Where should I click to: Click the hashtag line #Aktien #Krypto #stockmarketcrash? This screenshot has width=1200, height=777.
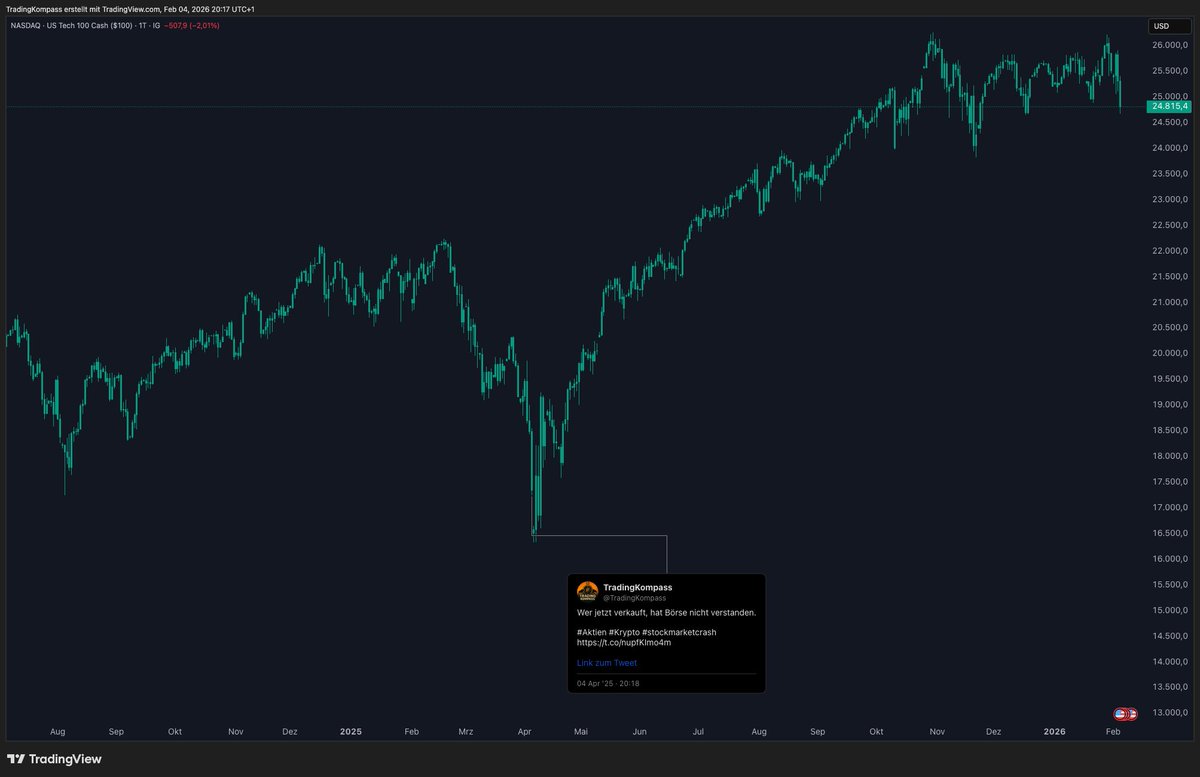click(x=647, y=632)
